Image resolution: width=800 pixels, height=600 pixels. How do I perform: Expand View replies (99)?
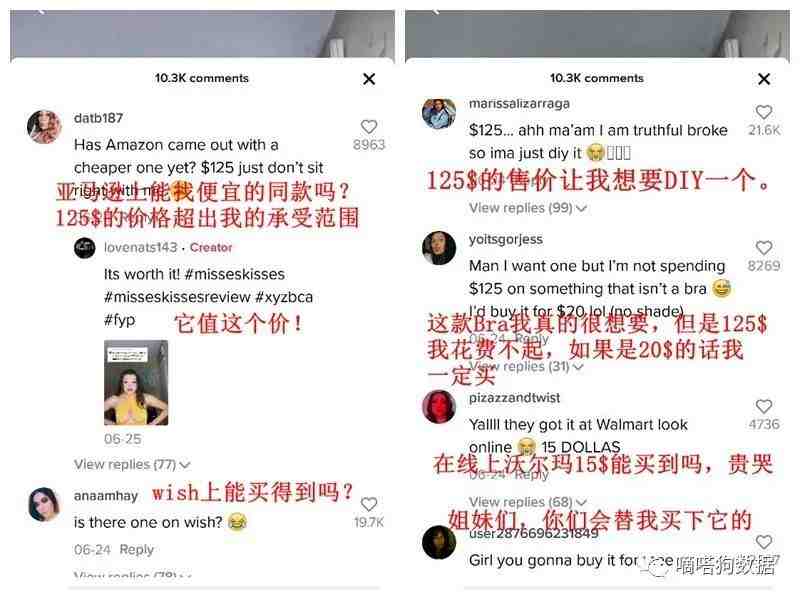[528, 208]
